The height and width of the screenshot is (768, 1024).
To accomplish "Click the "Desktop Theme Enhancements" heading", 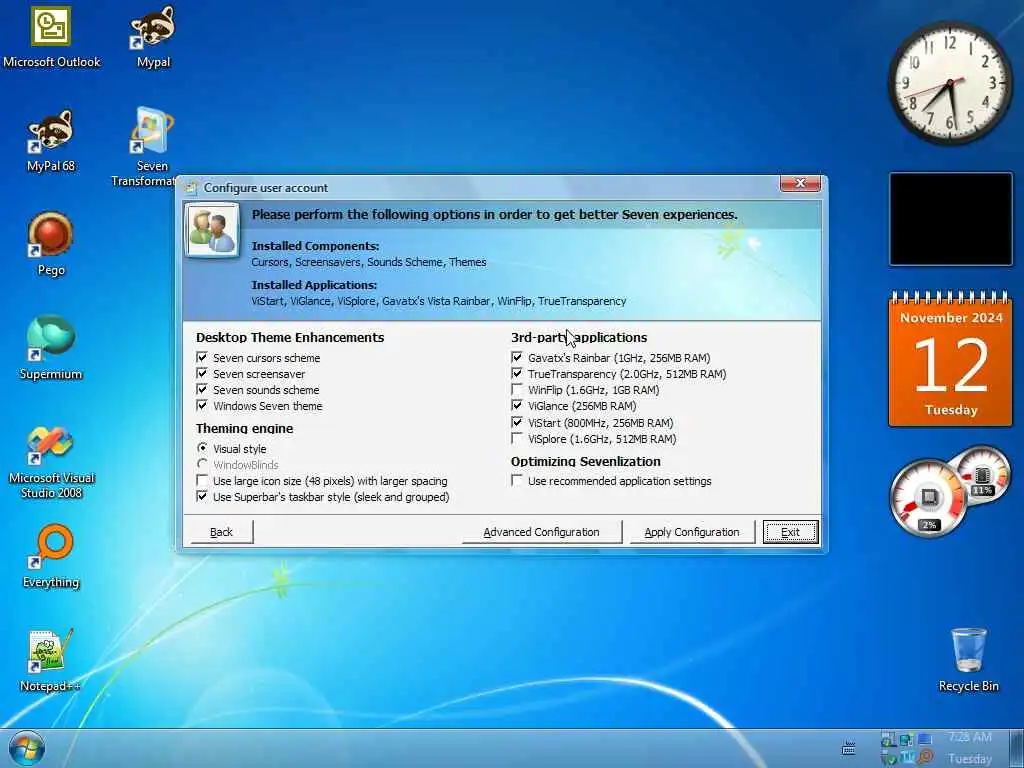I will click(290, 337).
